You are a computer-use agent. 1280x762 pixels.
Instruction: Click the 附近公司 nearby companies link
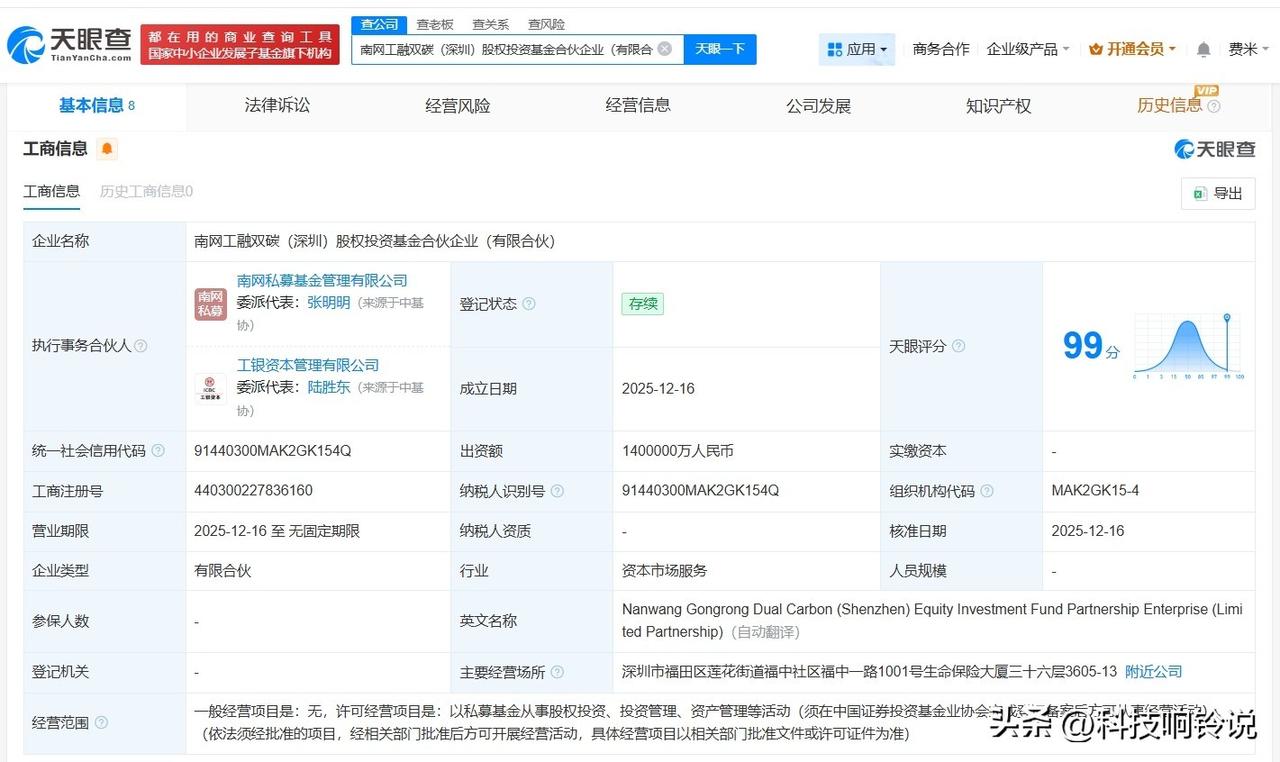(x=1153, y=672)
